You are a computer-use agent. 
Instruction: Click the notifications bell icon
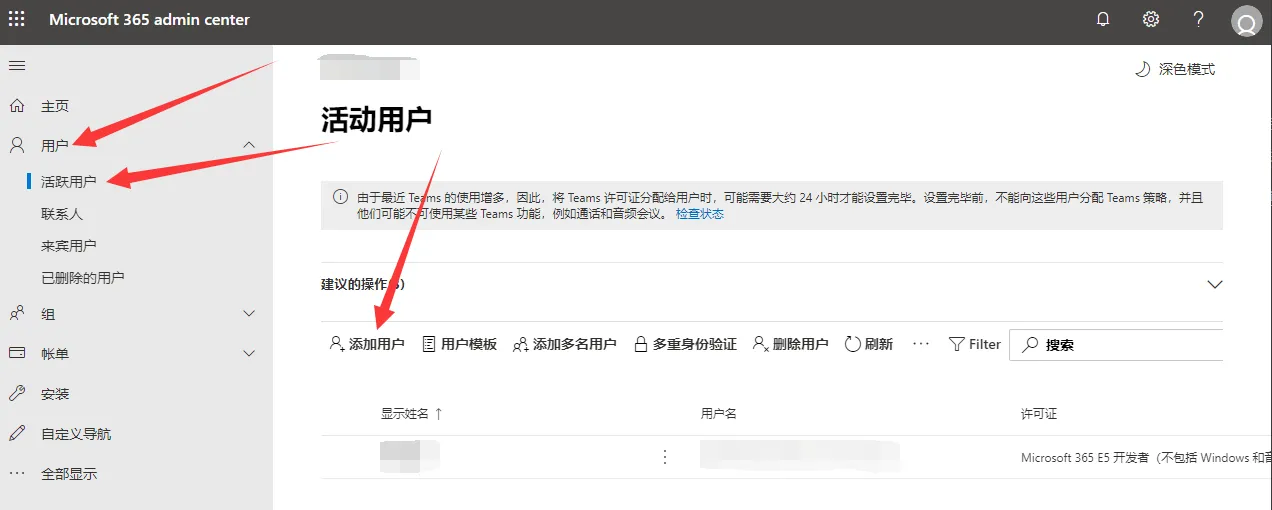click(1104, 19)
